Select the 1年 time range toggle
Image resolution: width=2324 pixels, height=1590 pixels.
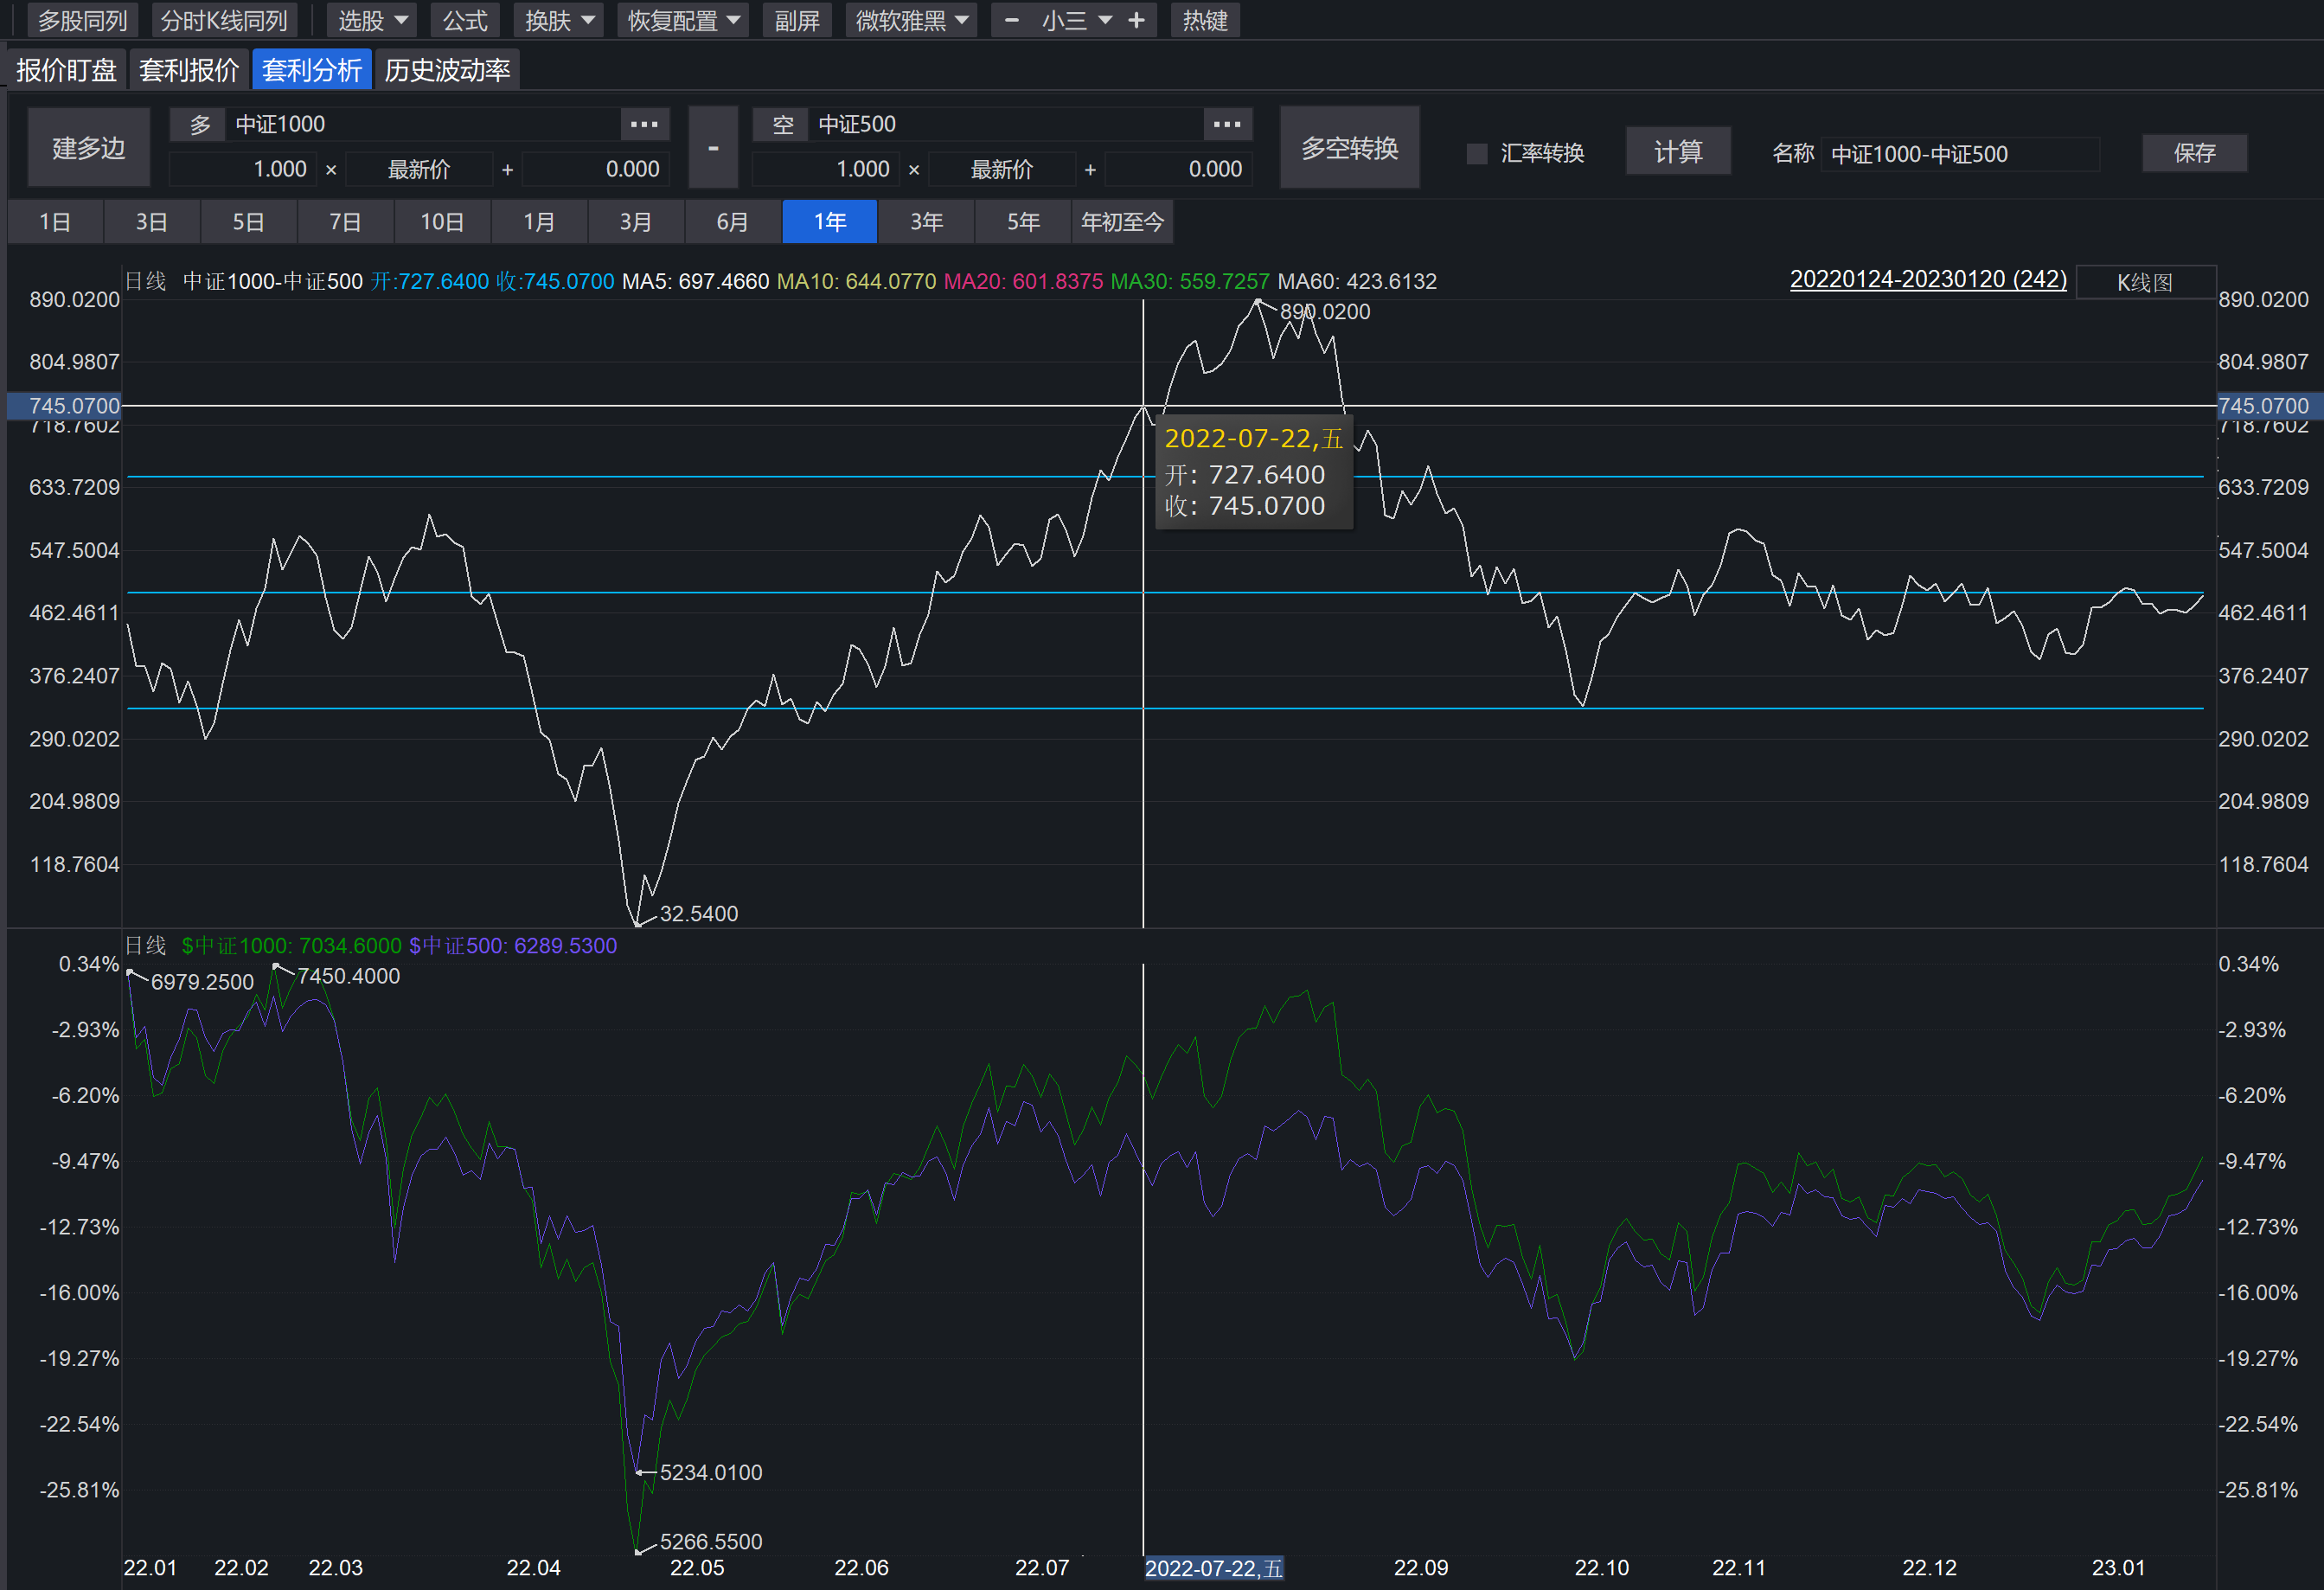[x=829, y=221]
